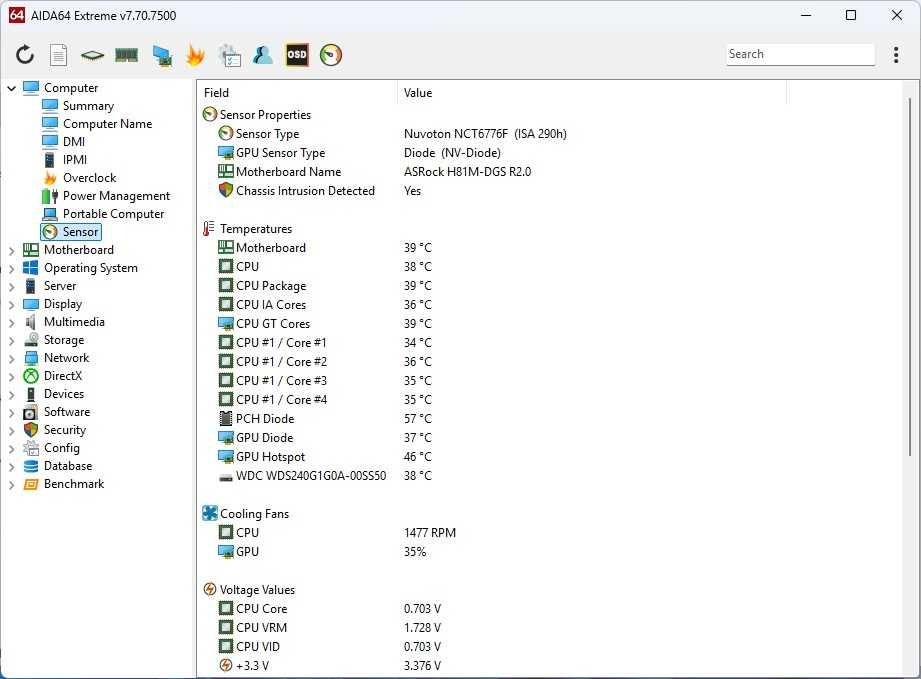Open the Report page icon
Screen dimensions: 921x679
coord(58,55)
